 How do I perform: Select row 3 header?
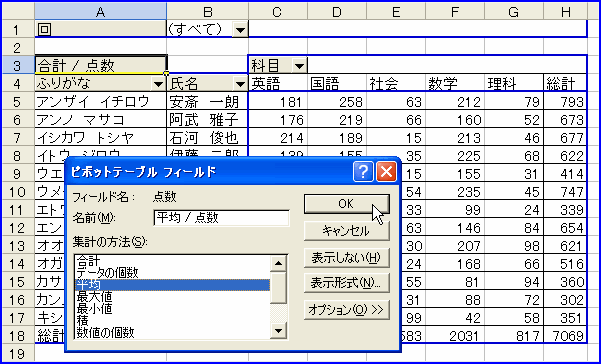click(18, 66)
